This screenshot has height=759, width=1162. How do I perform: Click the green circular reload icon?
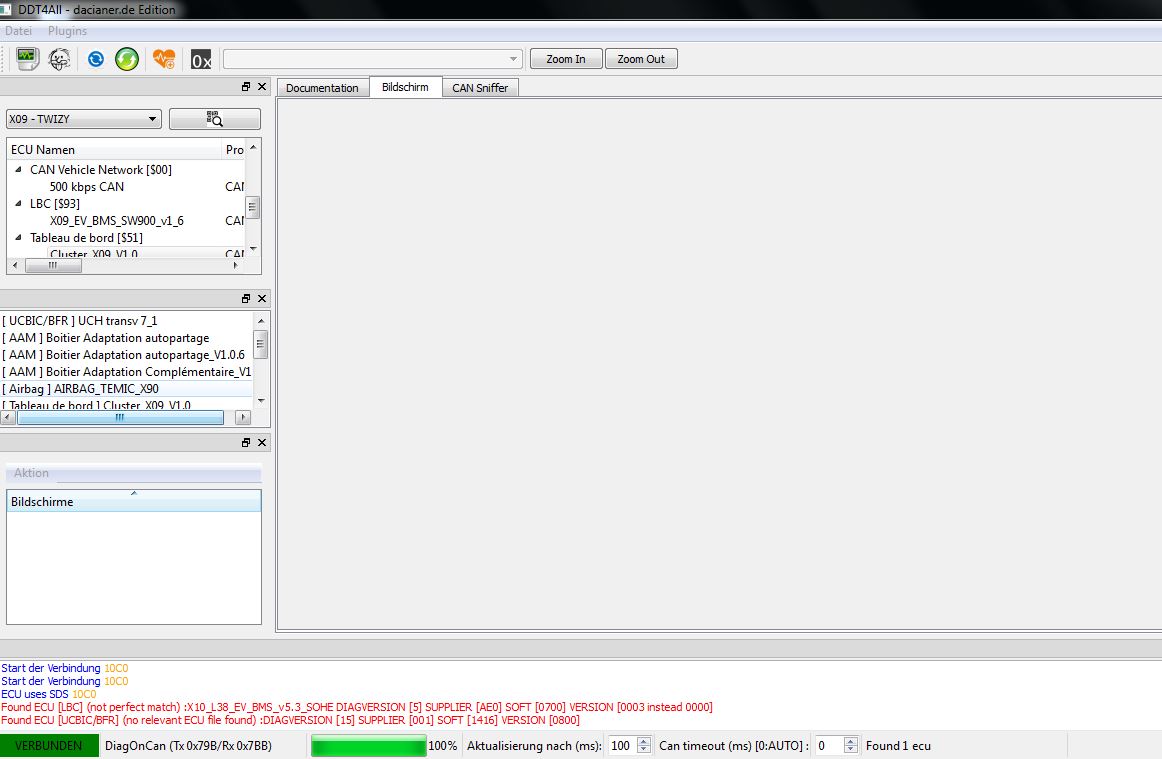click(x=127, y=59)
